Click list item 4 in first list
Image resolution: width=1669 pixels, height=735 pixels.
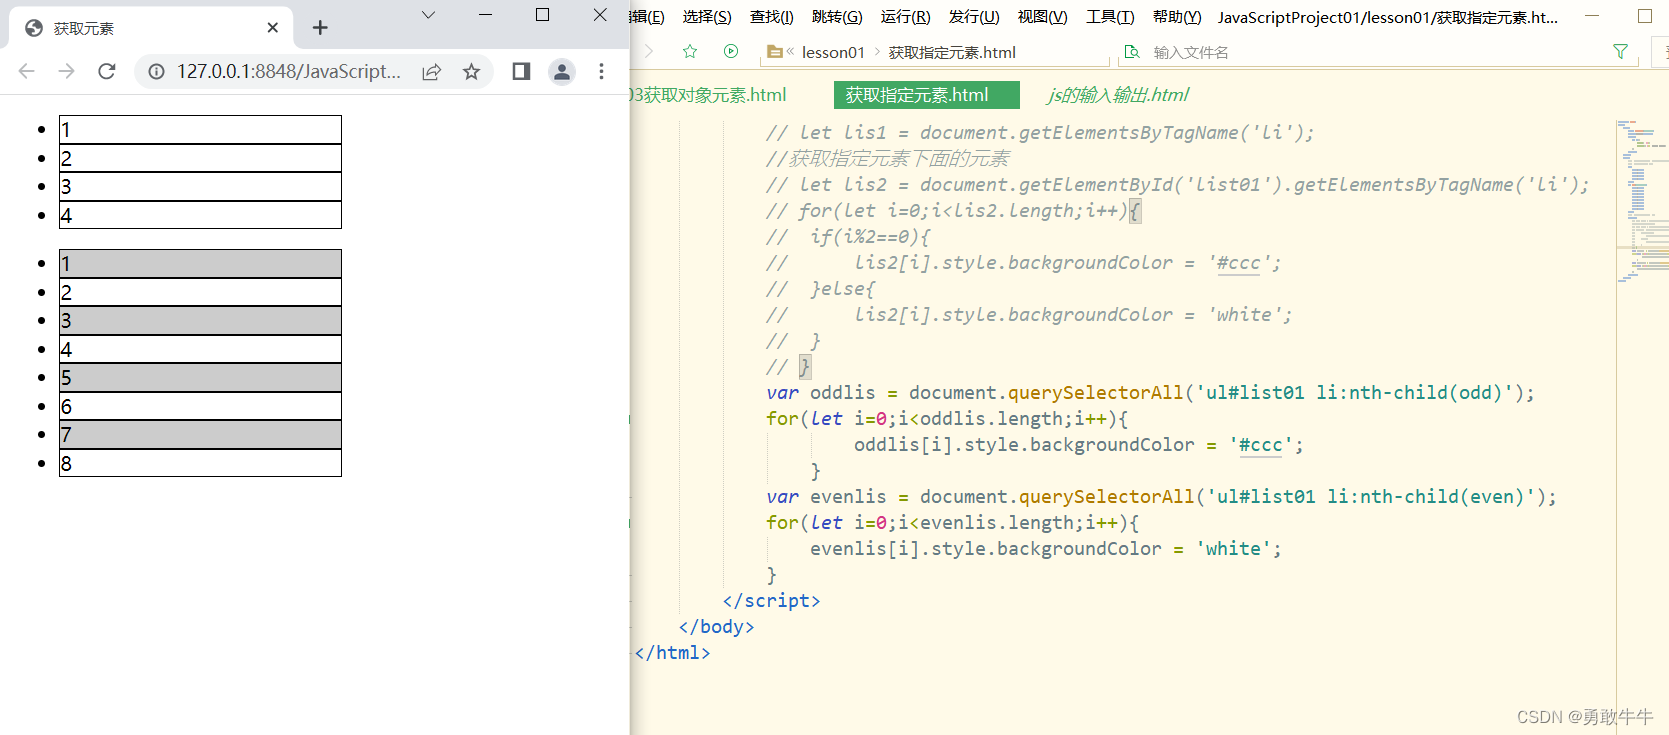point(200,215)
